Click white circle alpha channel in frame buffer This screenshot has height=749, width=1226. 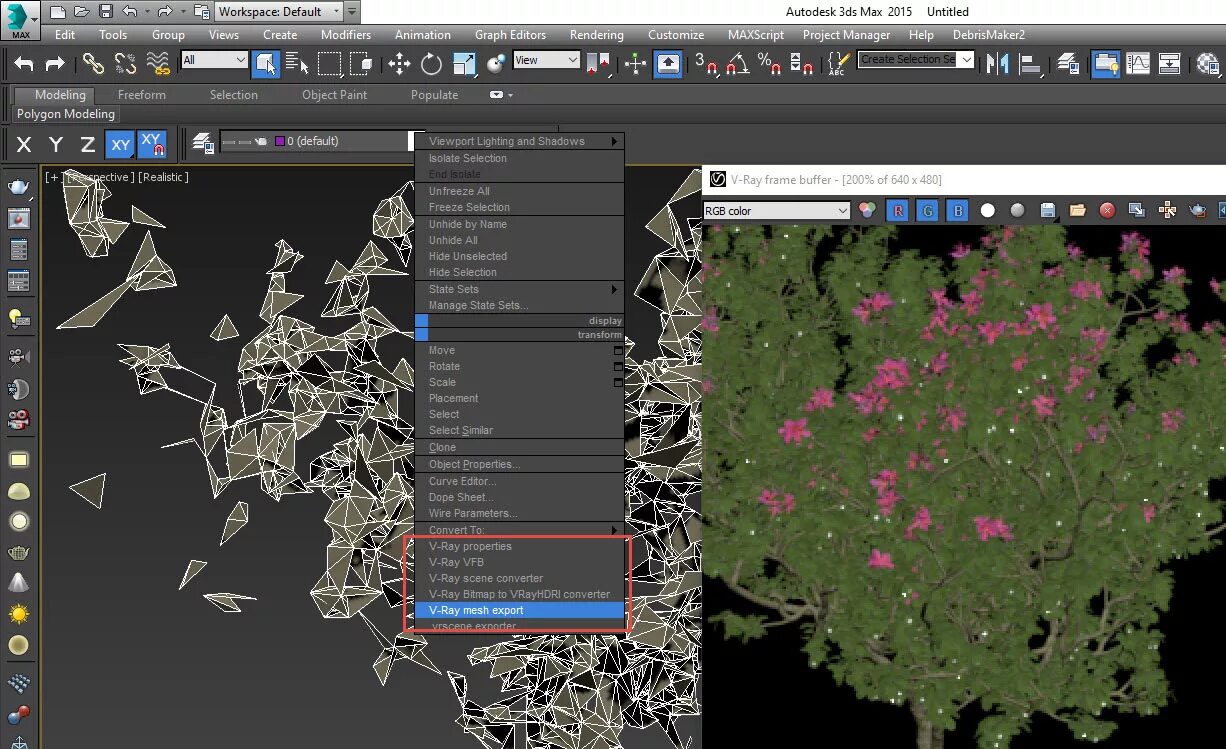click(988, 210)
